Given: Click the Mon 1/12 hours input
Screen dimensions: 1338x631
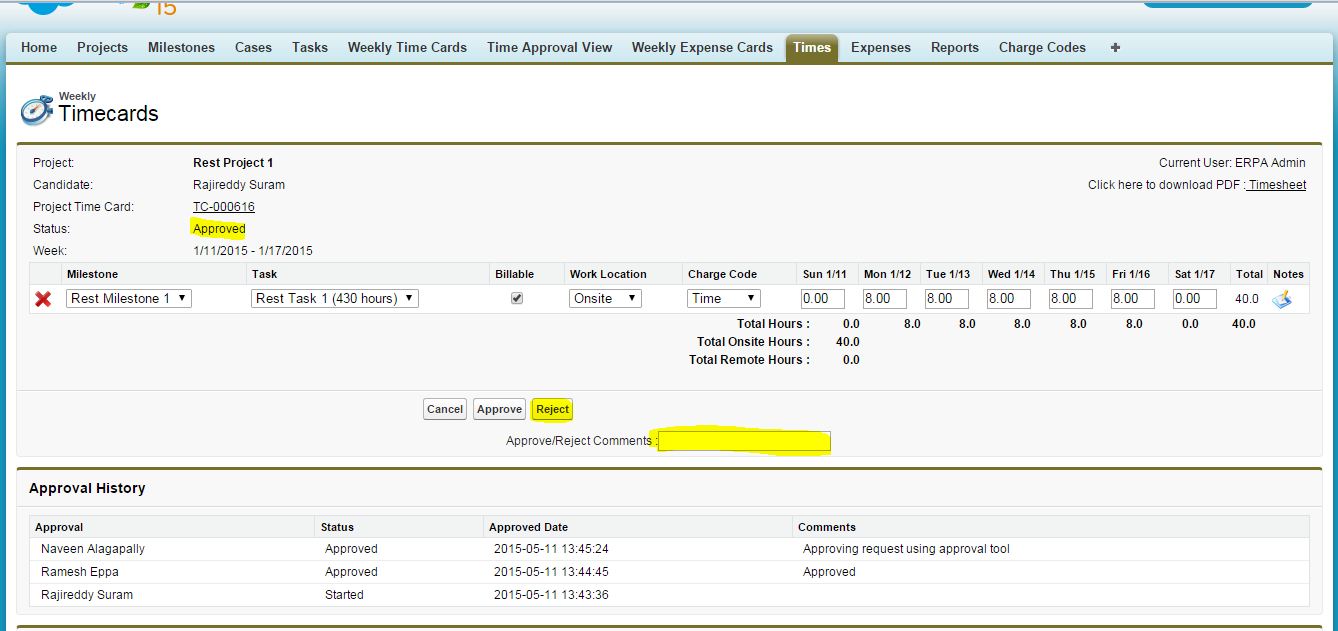Looking at the screenshot, I should (885, 298).
